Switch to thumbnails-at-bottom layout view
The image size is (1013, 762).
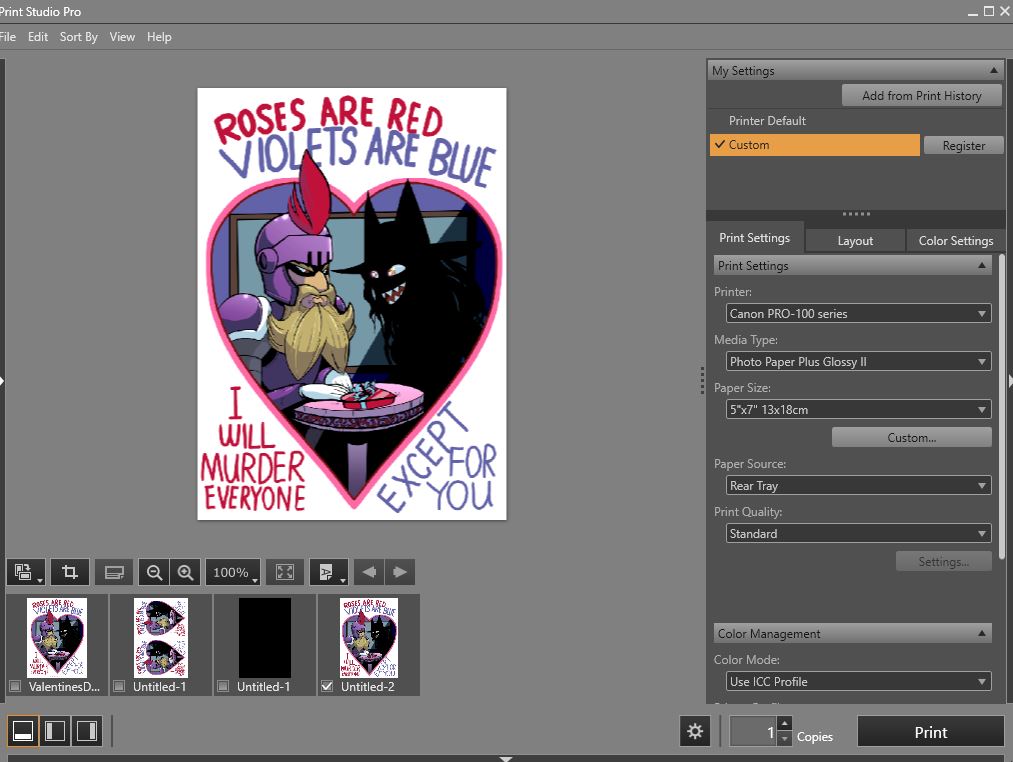coord(23,731)
